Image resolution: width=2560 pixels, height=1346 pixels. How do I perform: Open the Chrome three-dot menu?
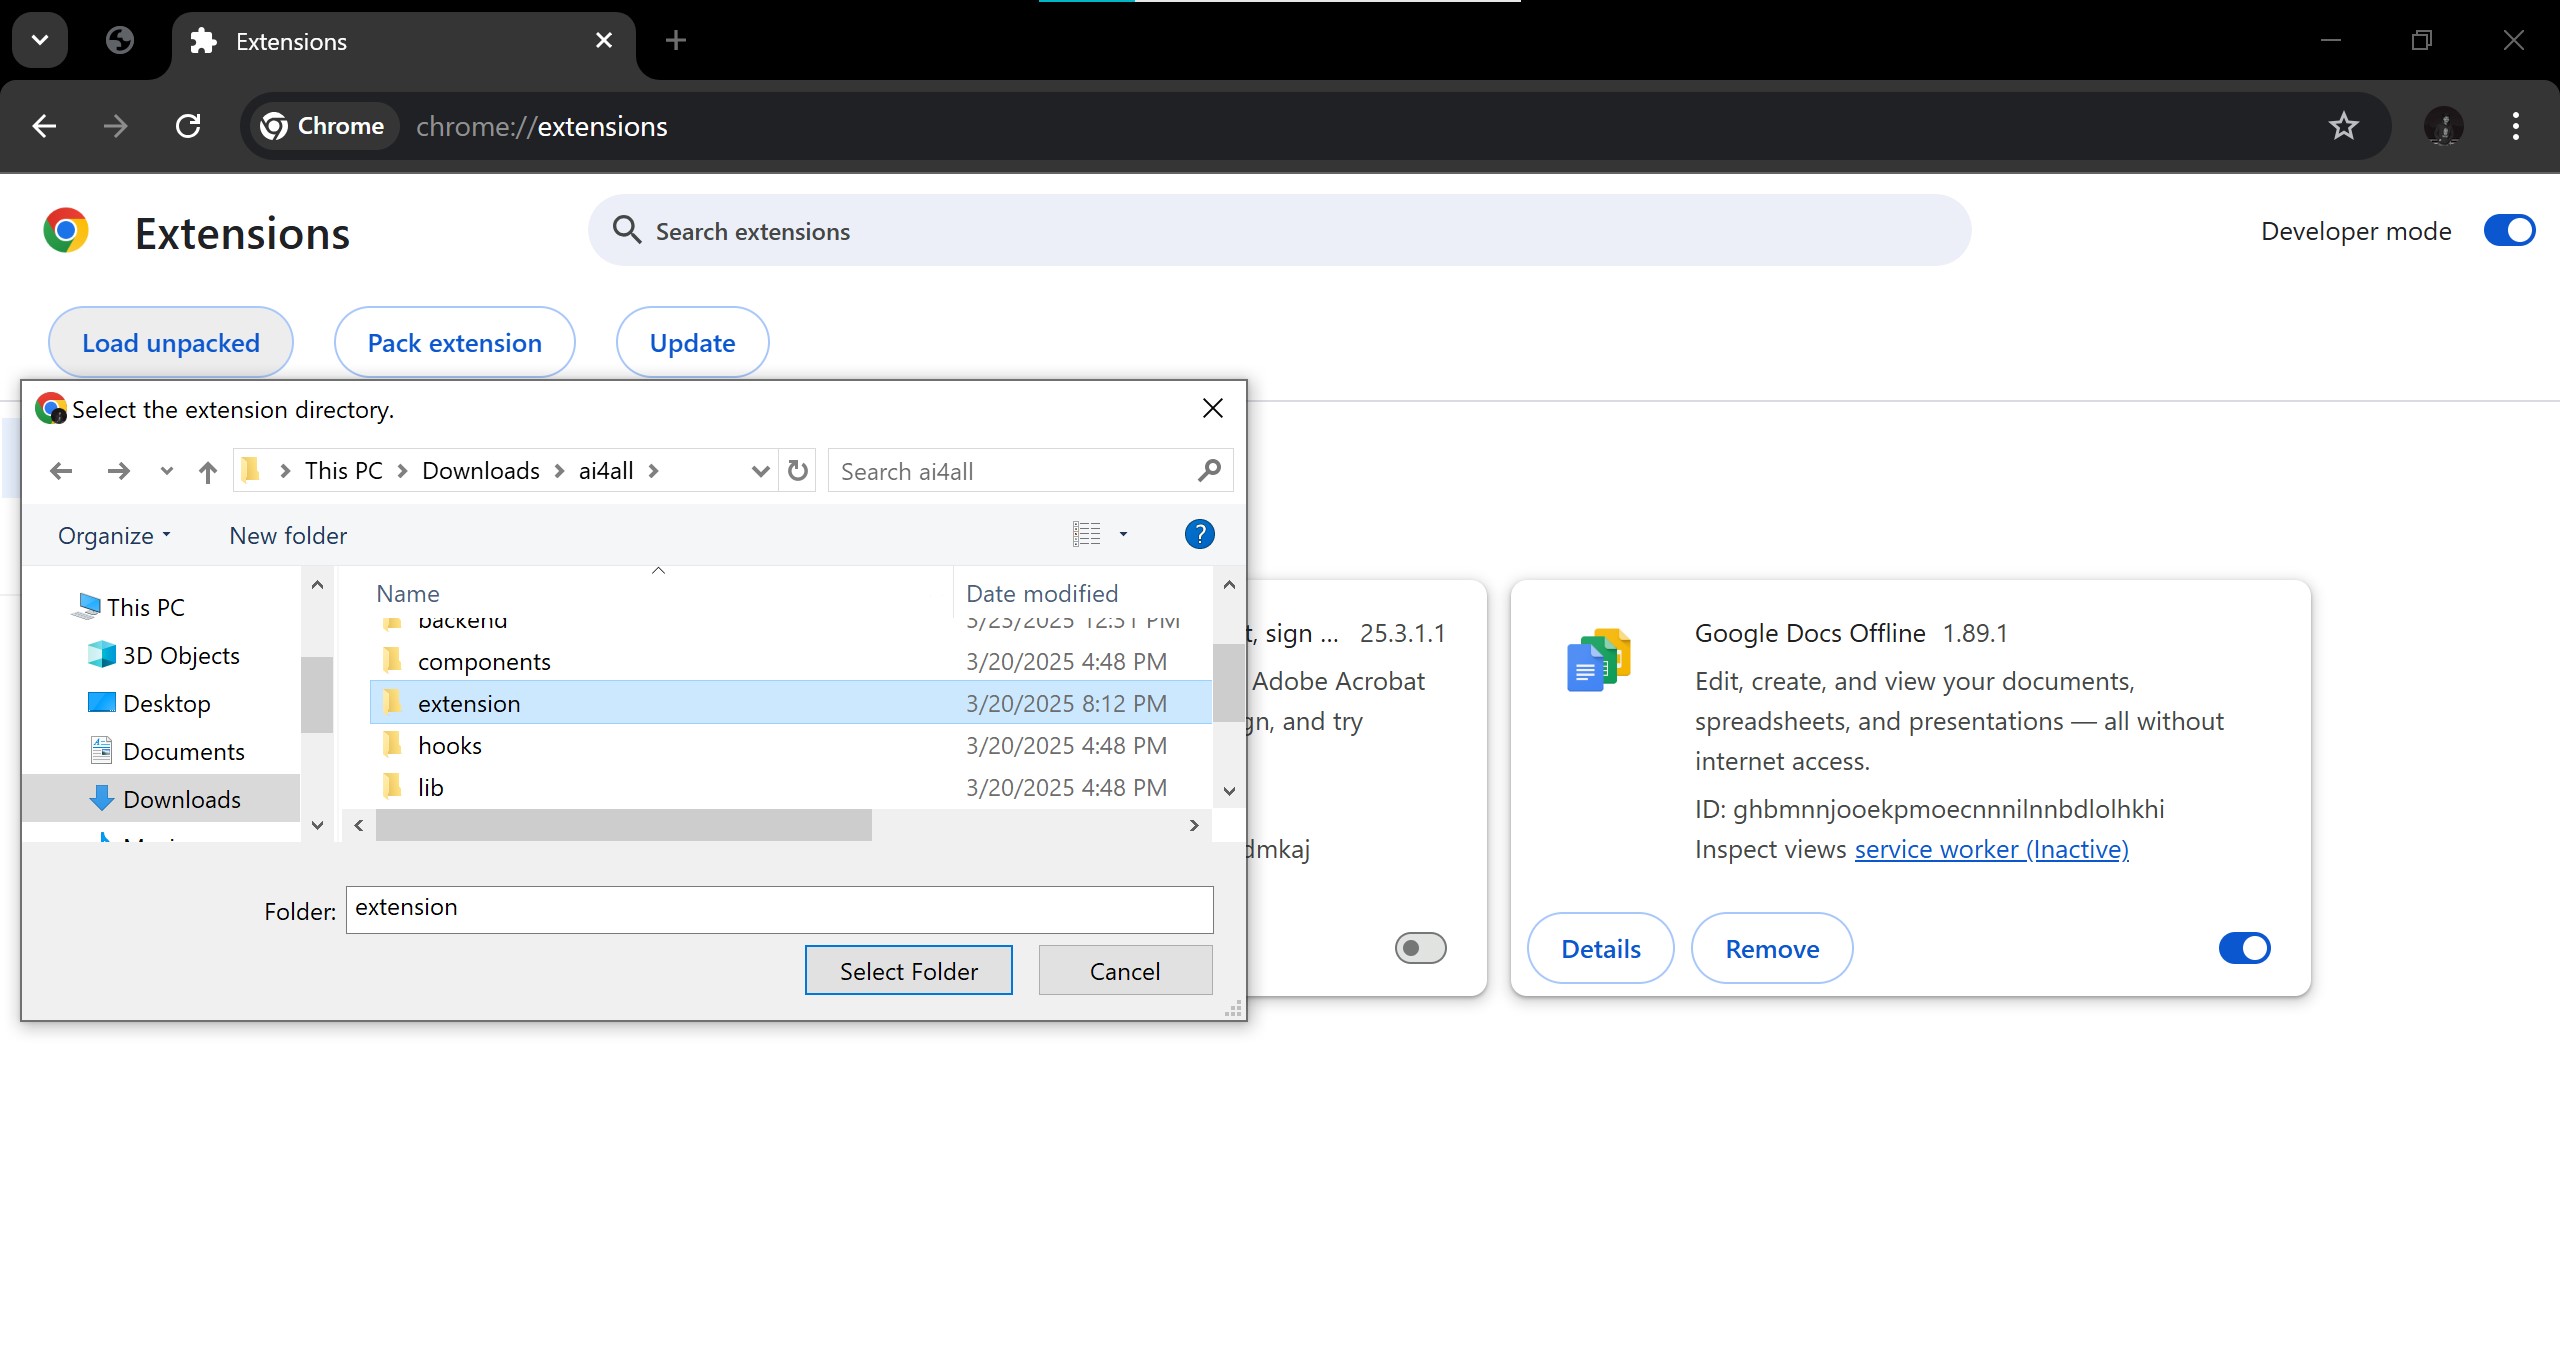(x=2515, y=126)
